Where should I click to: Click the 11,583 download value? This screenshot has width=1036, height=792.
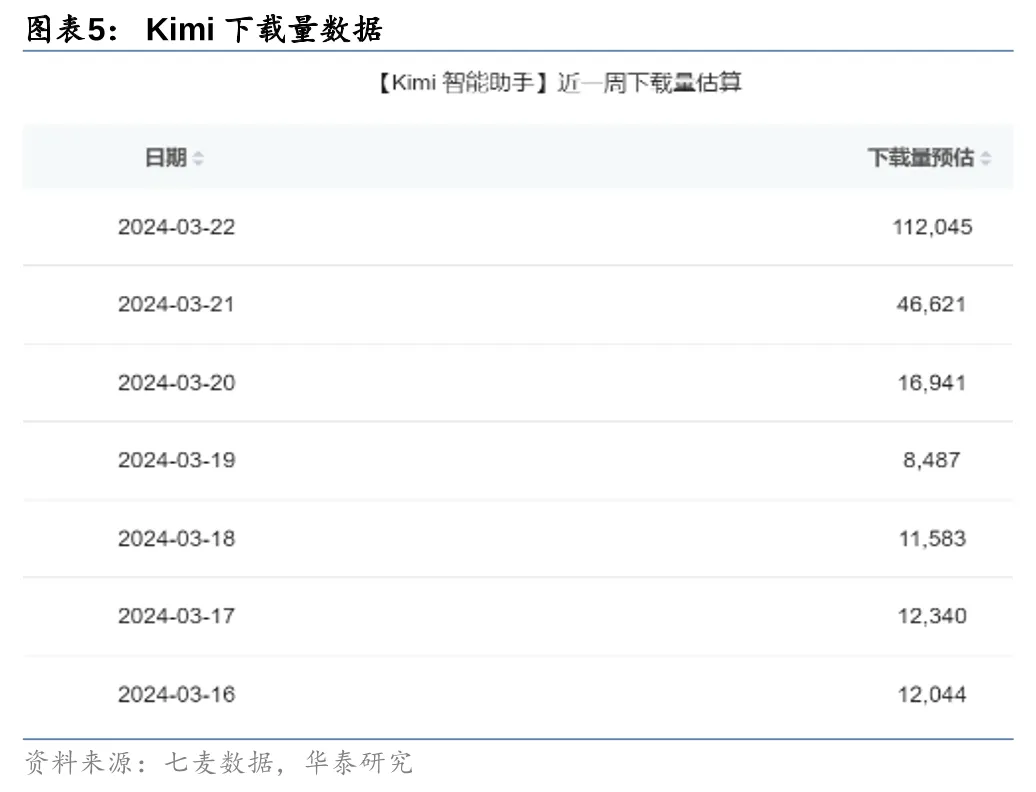931,539
